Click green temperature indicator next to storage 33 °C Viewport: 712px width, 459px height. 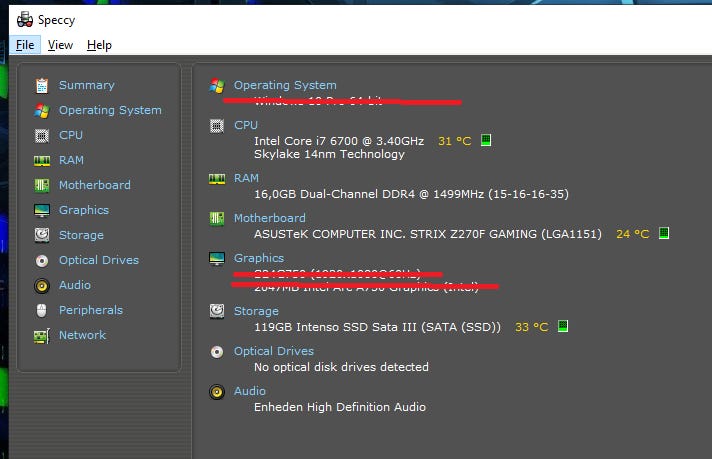click(x=563, y=326)
